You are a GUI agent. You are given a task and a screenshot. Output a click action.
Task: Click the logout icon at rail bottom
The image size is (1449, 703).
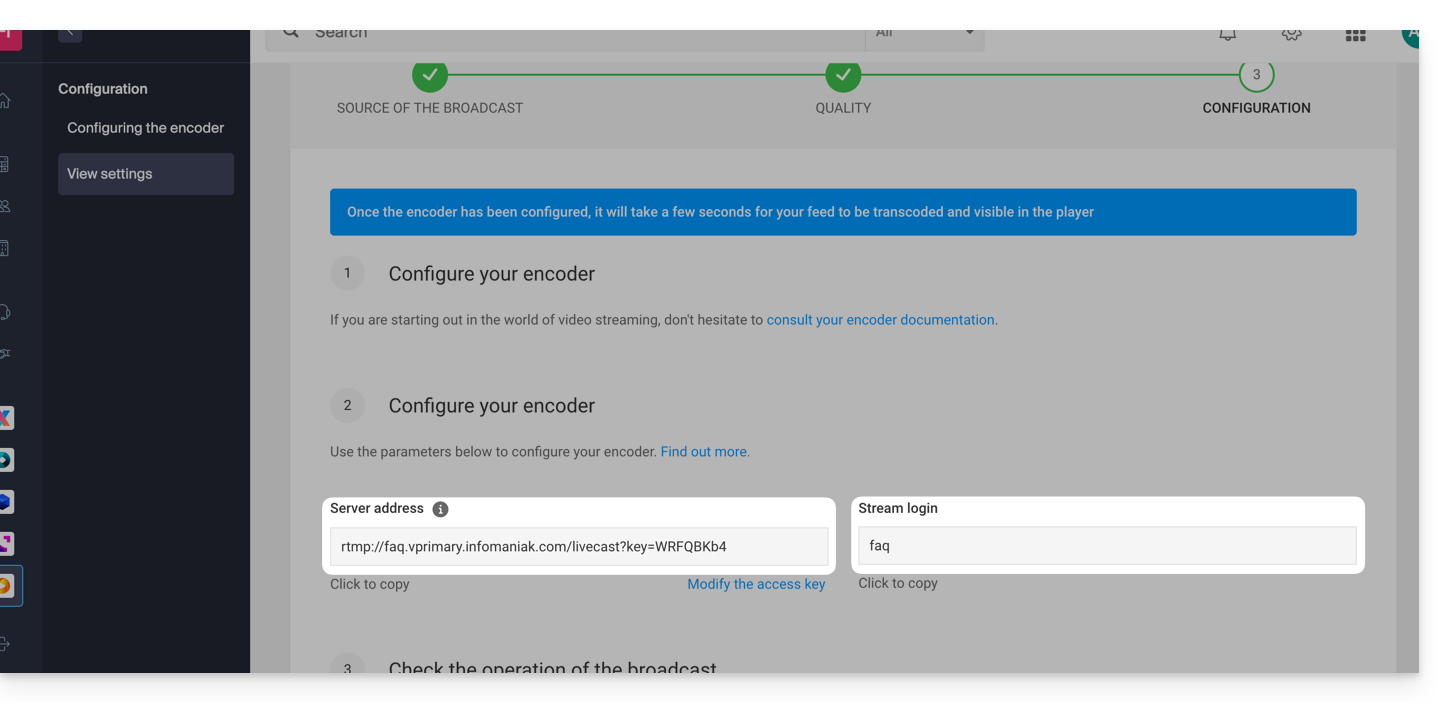(6, 644)
